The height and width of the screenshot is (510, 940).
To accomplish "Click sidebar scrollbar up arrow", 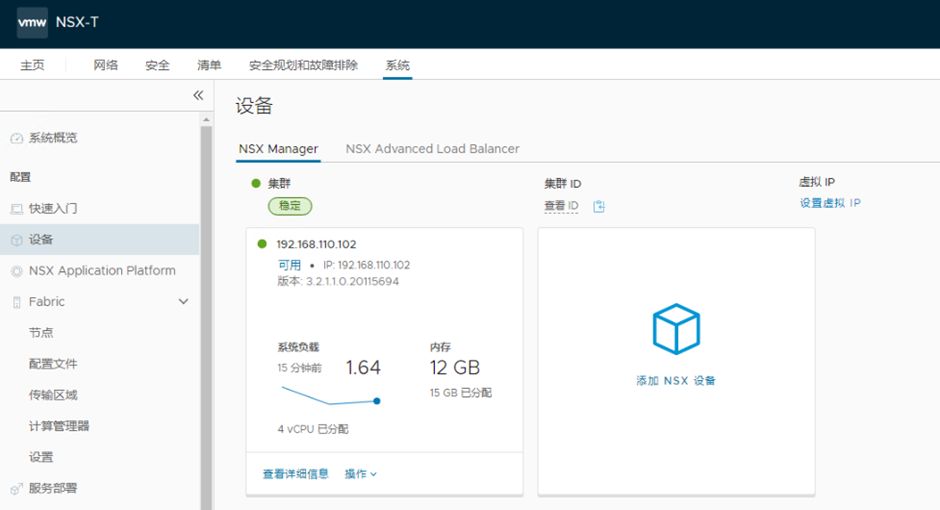I will (206, 120).
